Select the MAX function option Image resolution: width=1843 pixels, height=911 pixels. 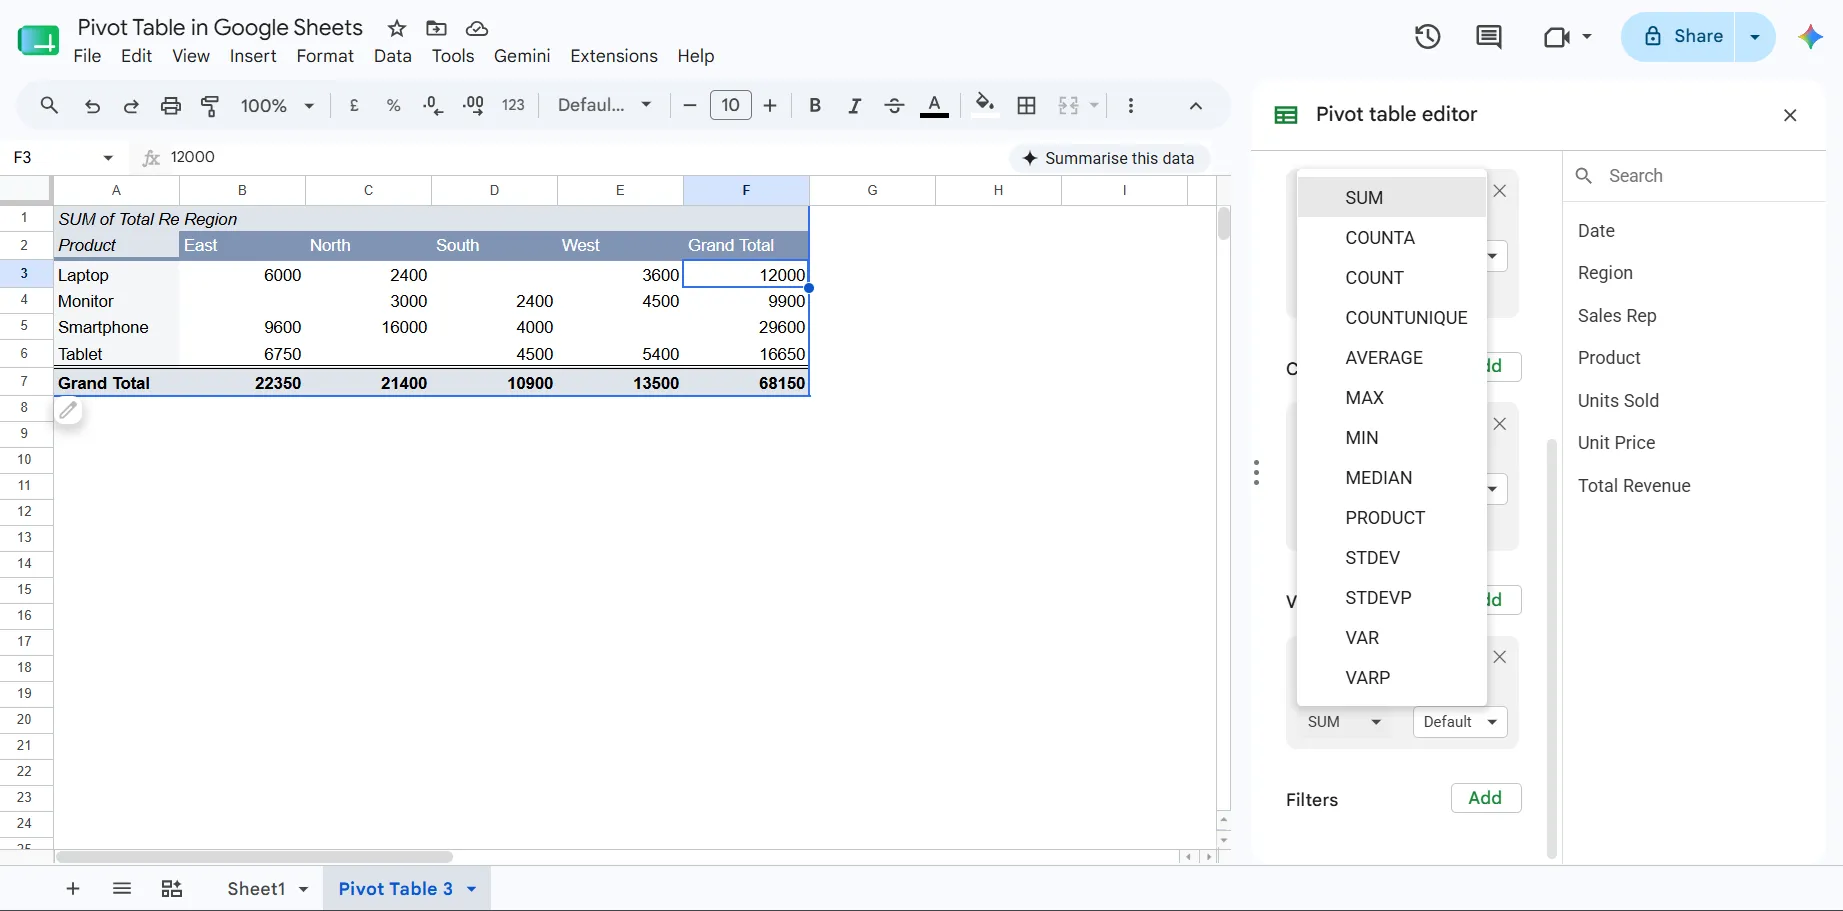pyautogui.click(x=1392, y=398)
